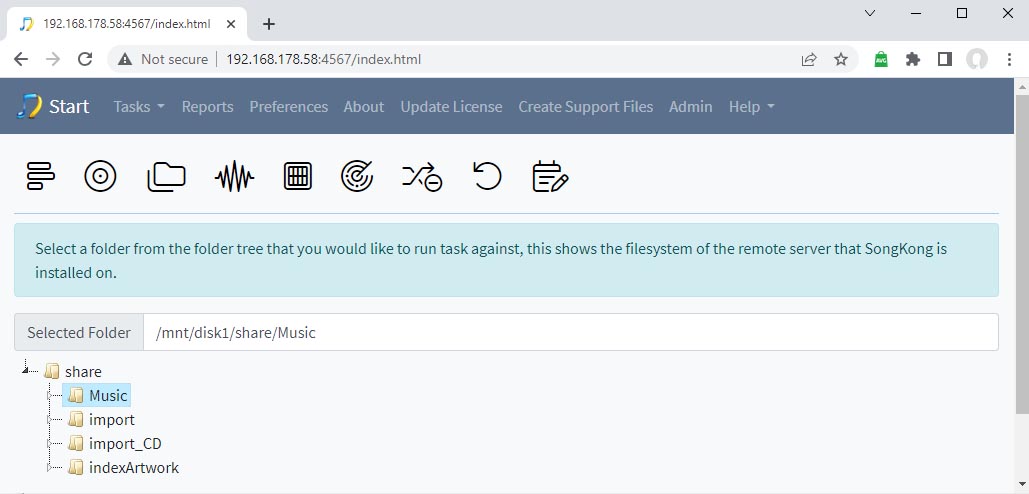
Task: Go to Preferences in navigation bar
Action: click(x=289, y=107)
